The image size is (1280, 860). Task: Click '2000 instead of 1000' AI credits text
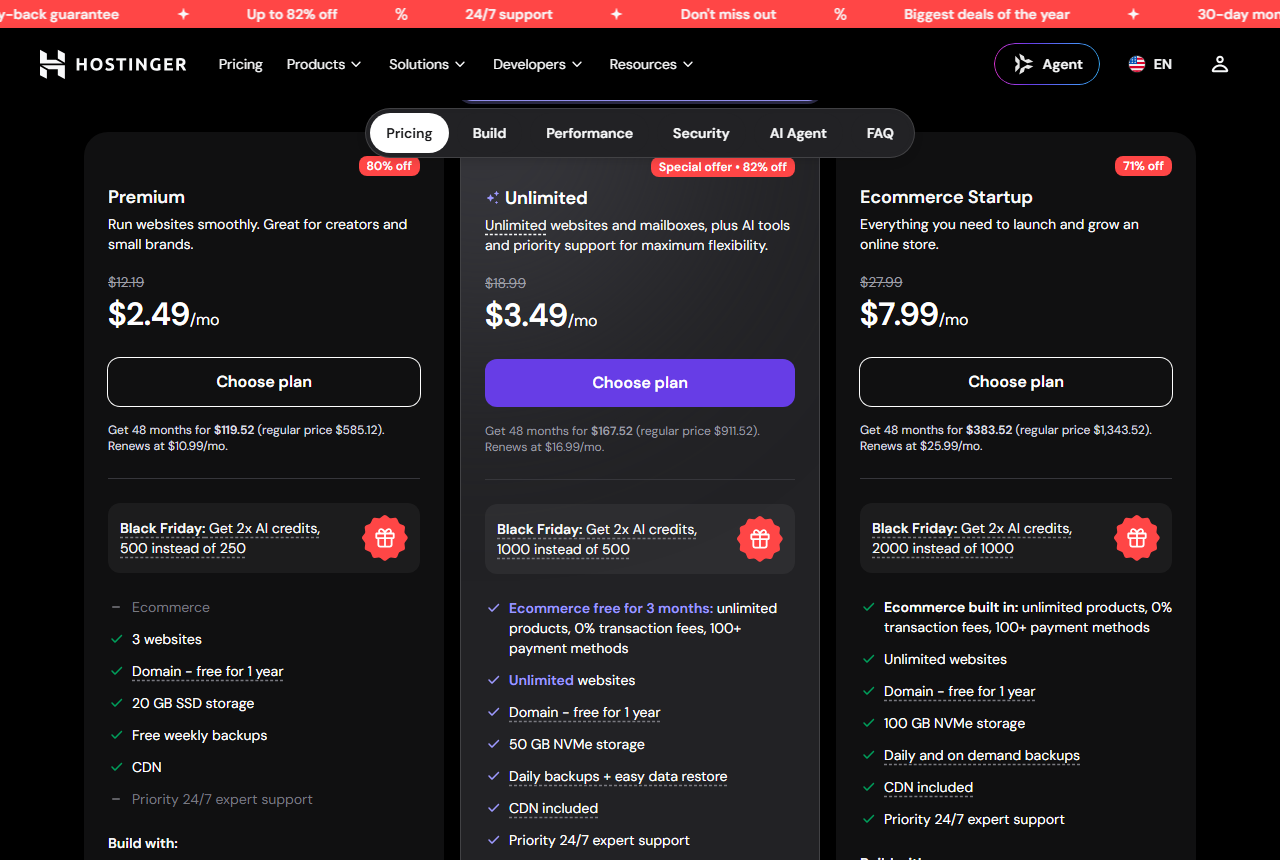click(x=943, y=548)
